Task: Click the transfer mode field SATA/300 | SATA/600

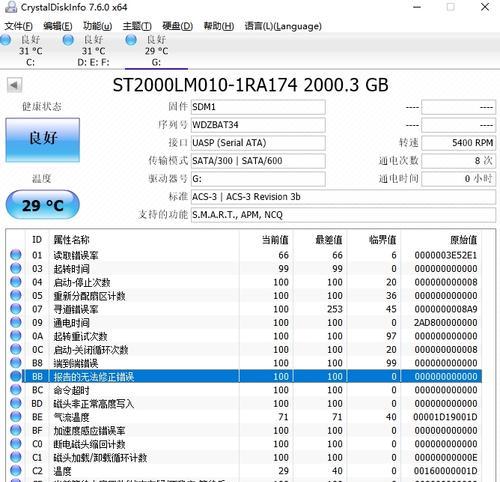Action: click(x=258, y=161)
